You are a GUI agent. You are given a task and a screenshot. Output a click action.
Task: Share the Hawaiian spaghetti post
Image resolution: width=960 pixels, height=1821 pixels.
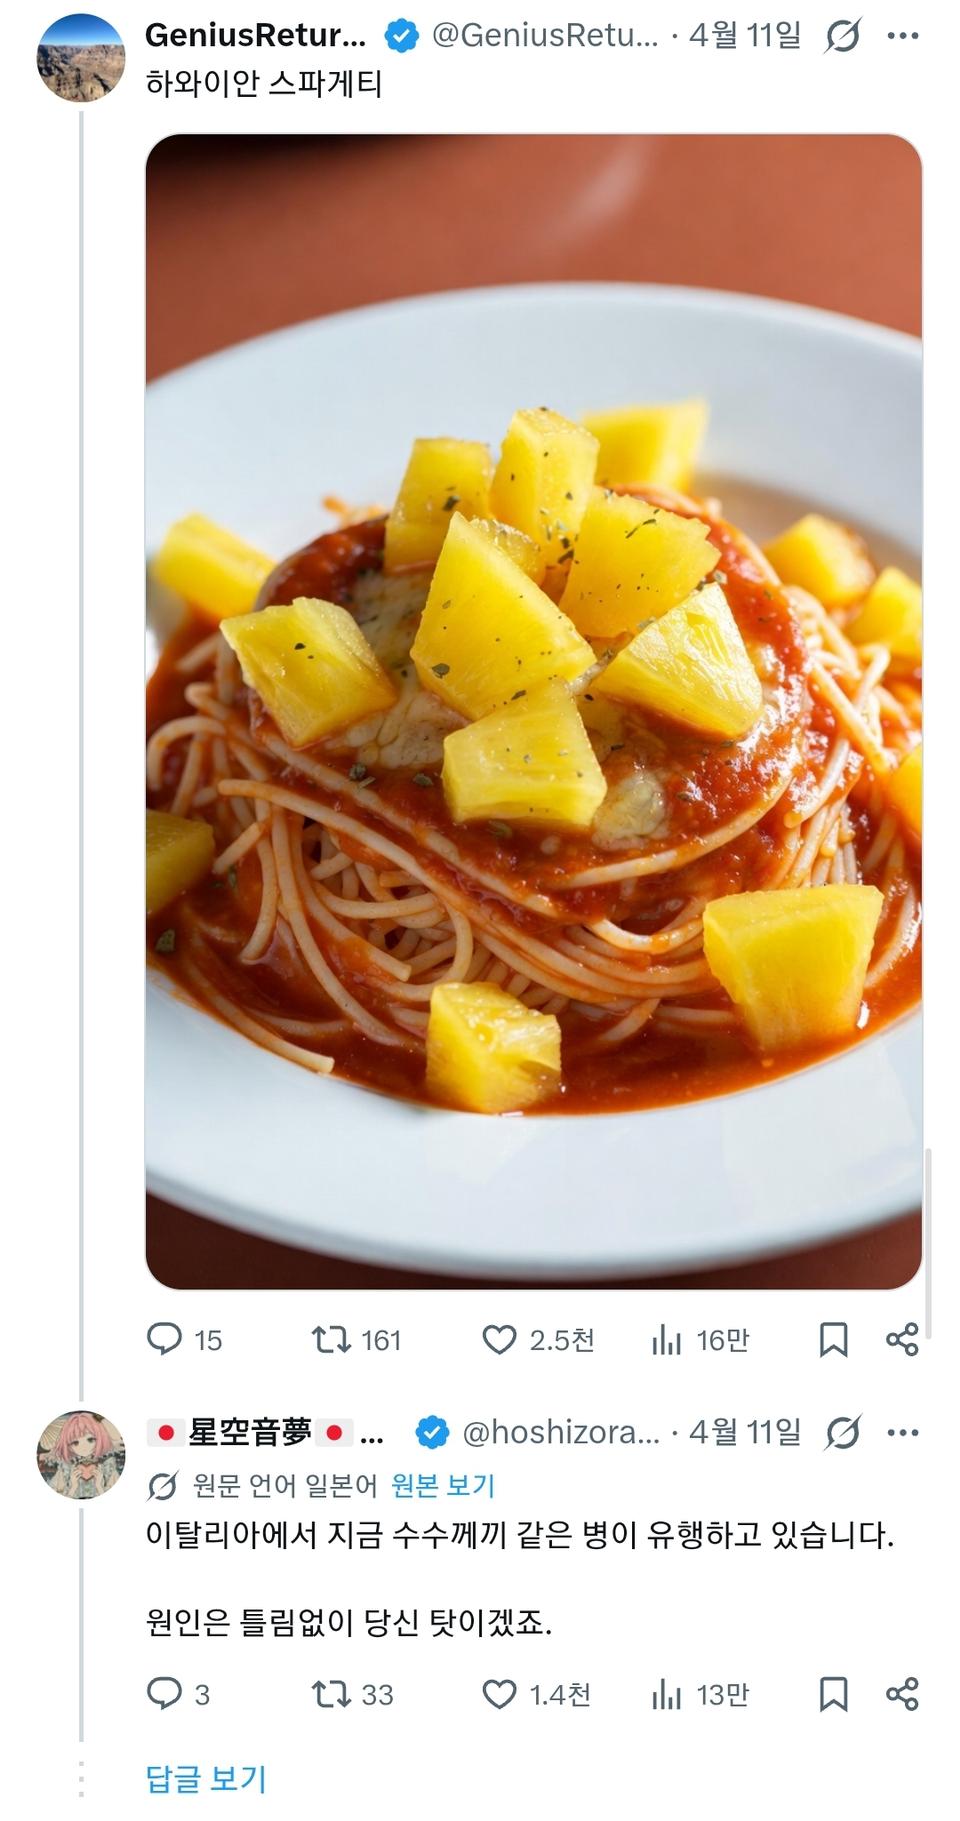901,1339
